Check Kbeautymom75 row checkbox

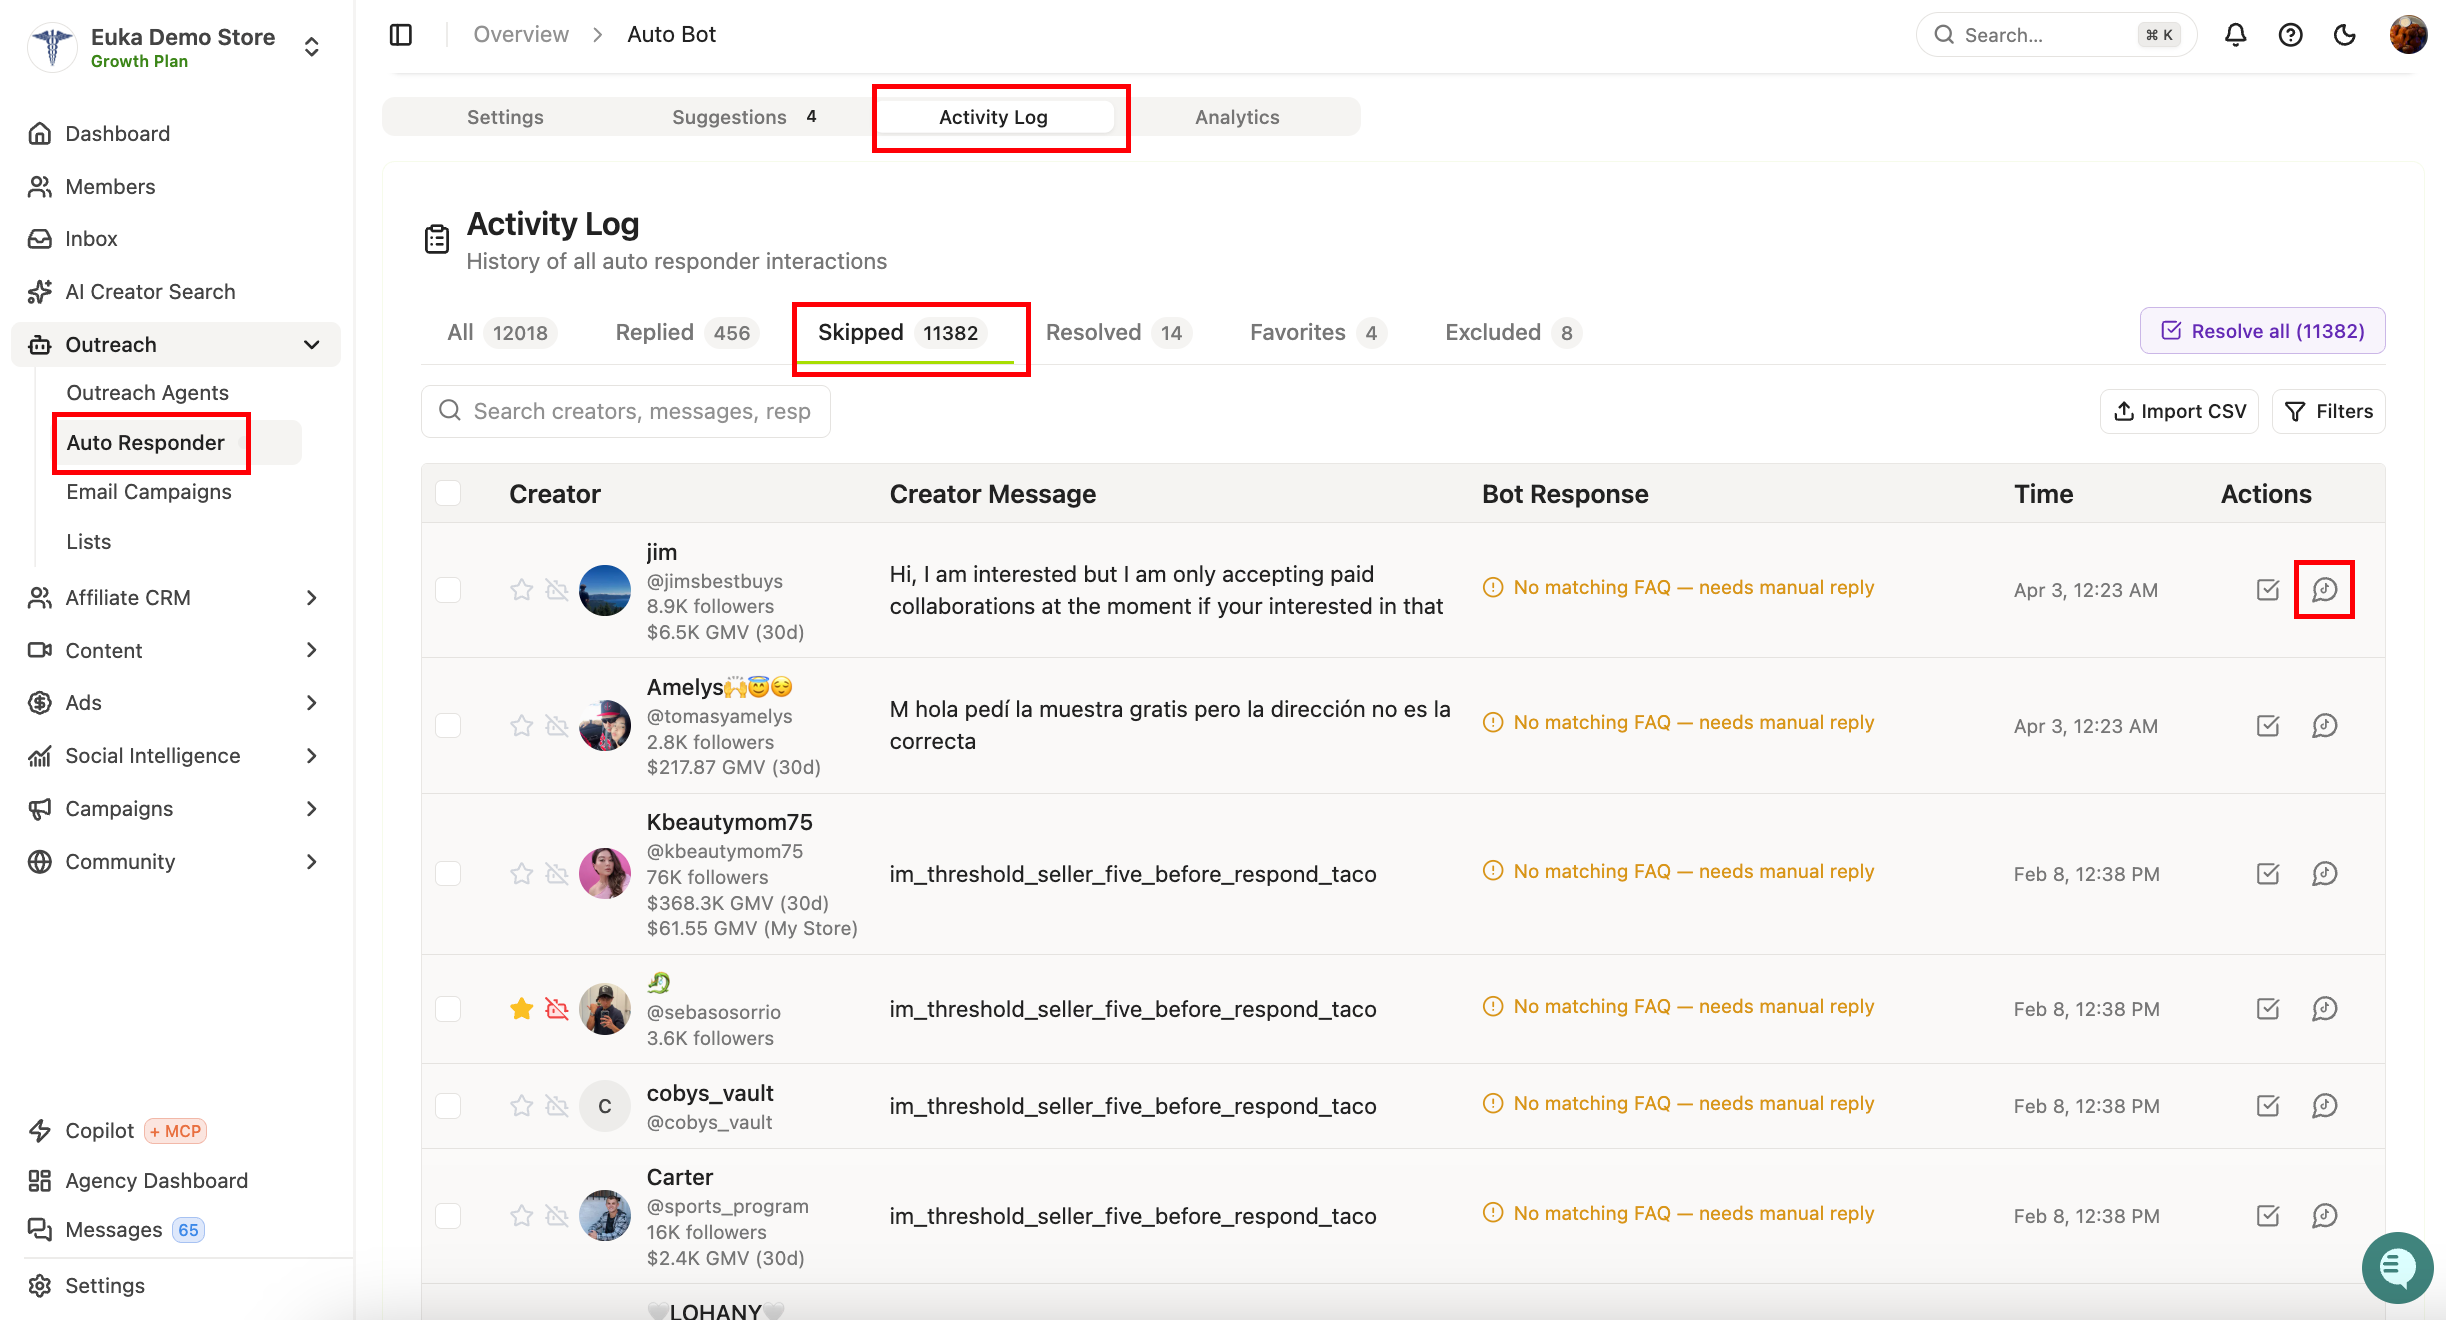coord(448,874)
